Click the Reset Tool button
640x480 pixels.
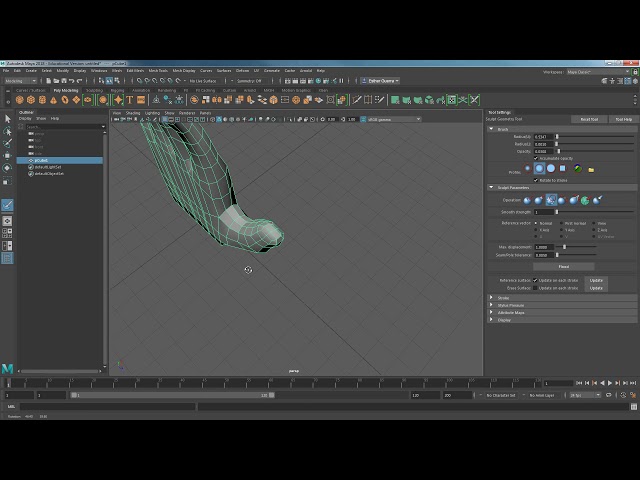pos(589,119)
